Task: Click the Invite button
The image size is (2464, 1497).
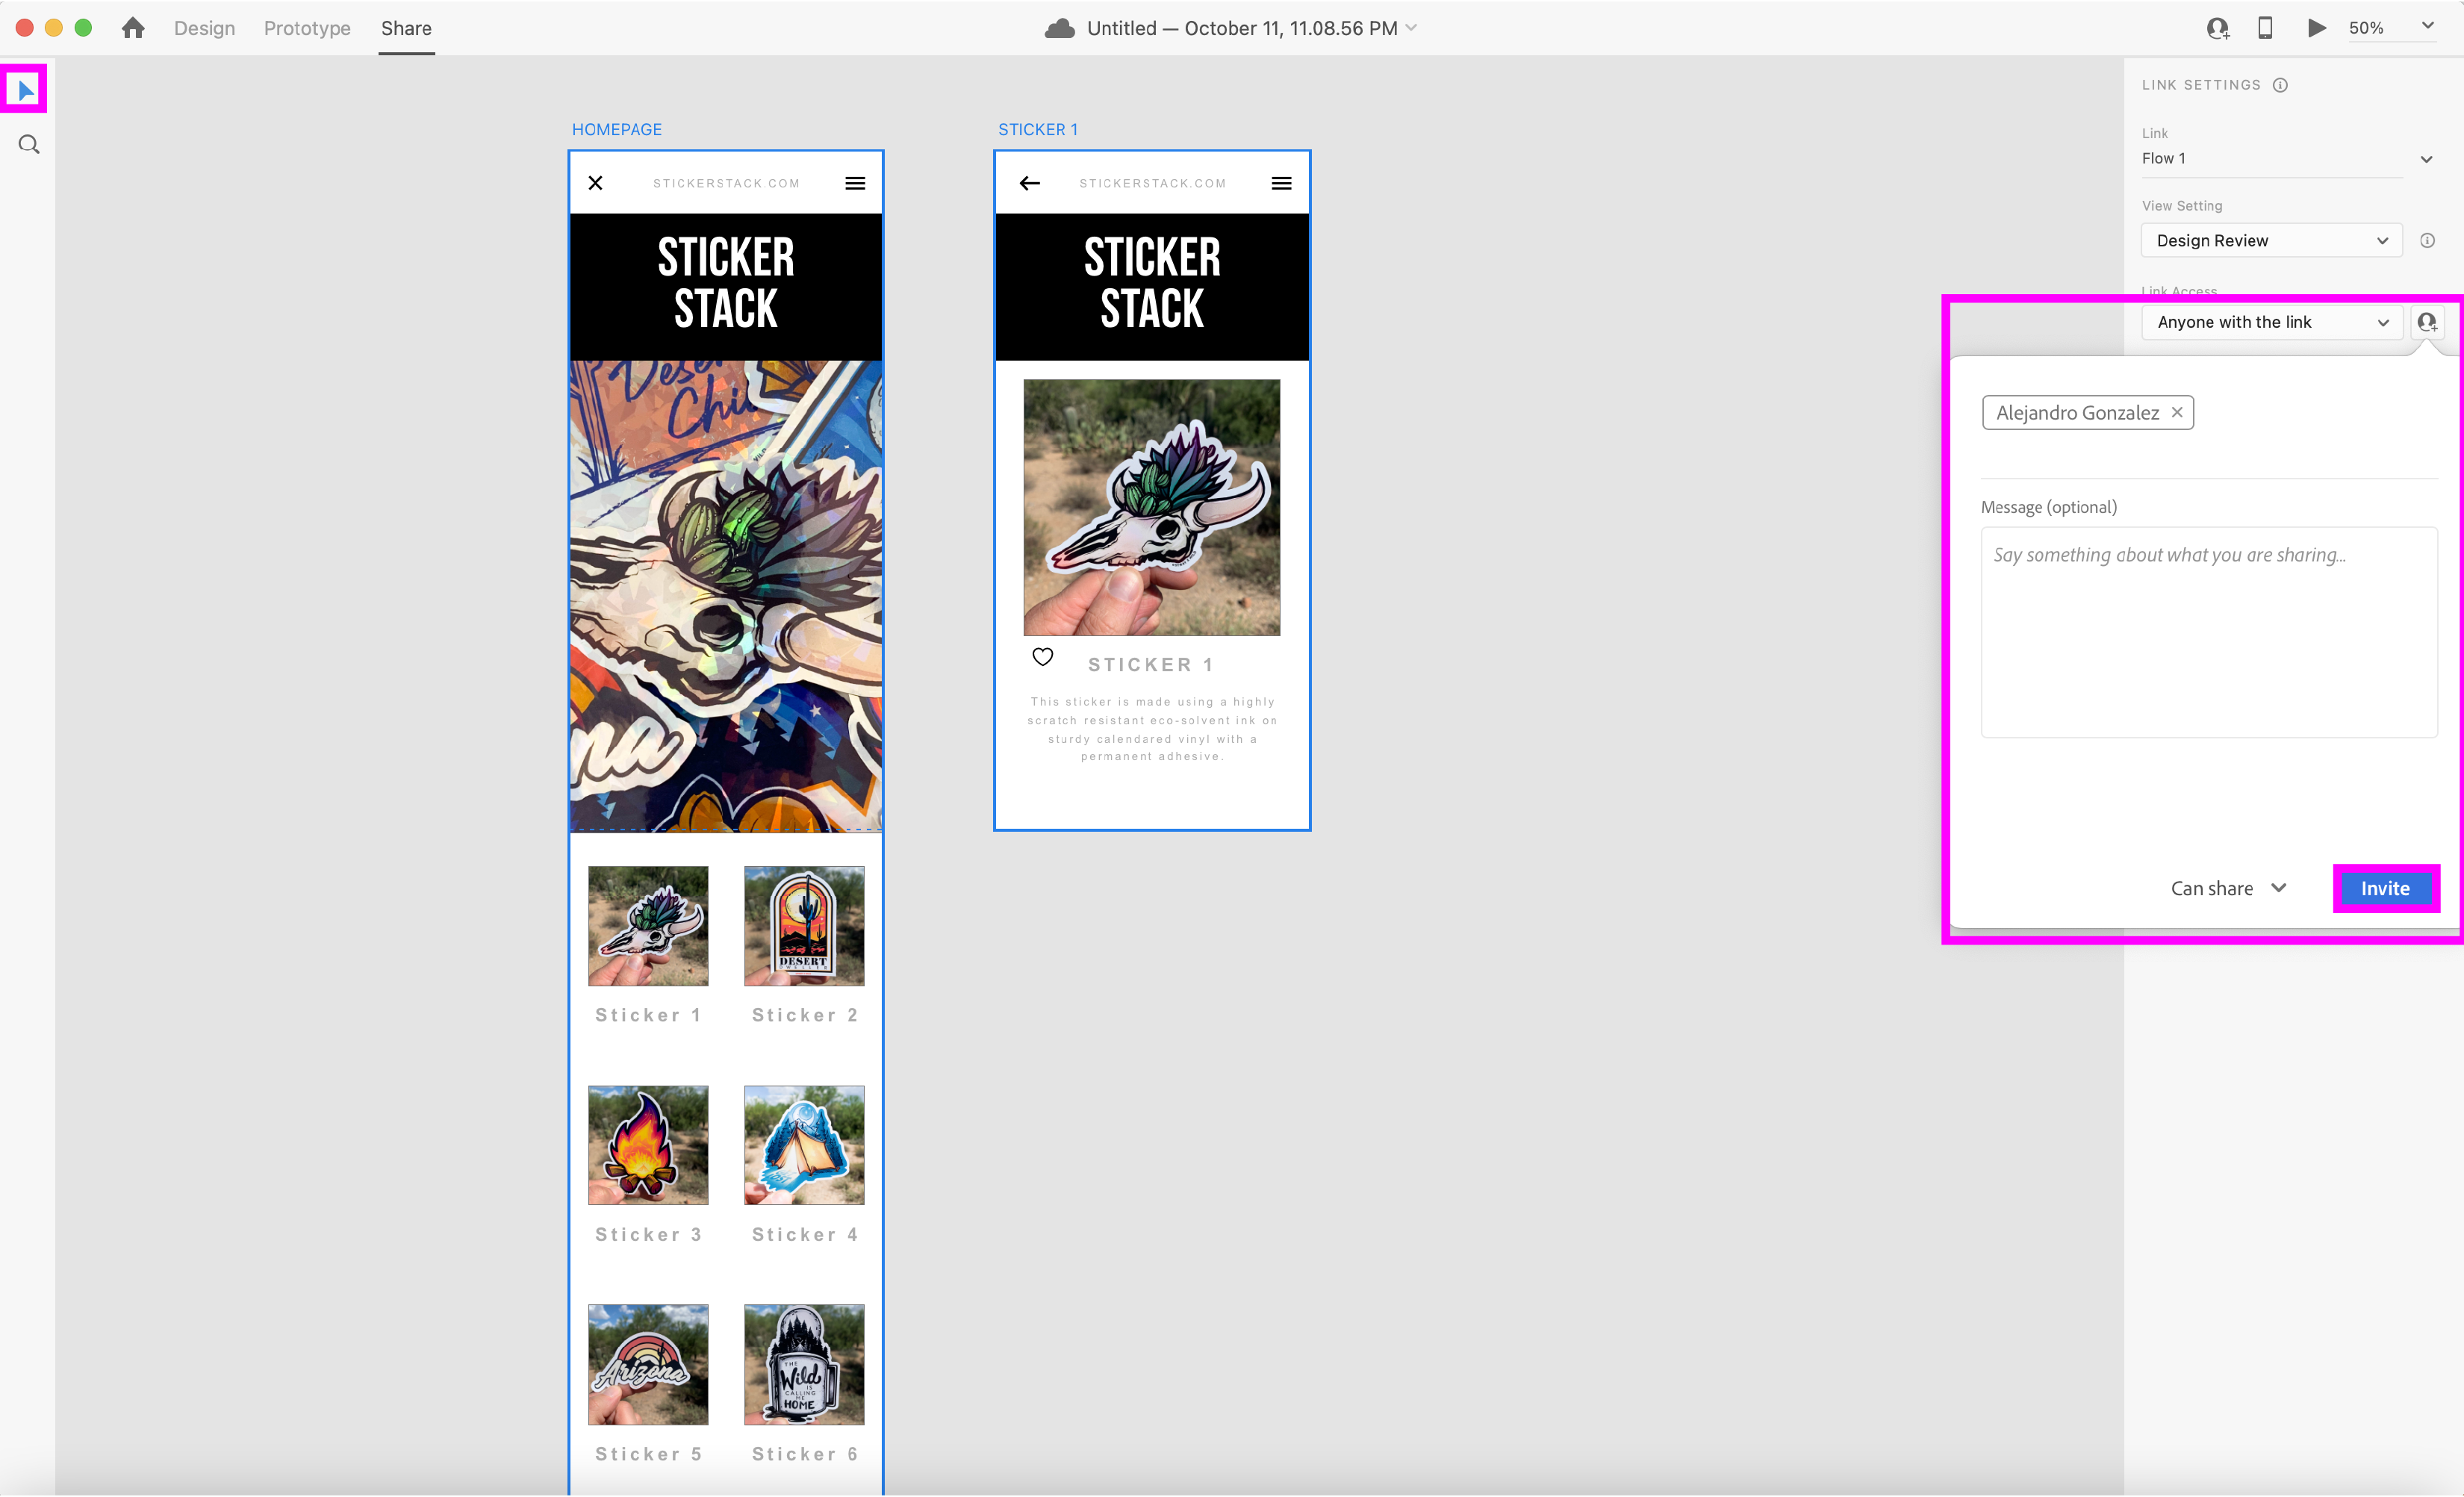Action: (2385, 888)
